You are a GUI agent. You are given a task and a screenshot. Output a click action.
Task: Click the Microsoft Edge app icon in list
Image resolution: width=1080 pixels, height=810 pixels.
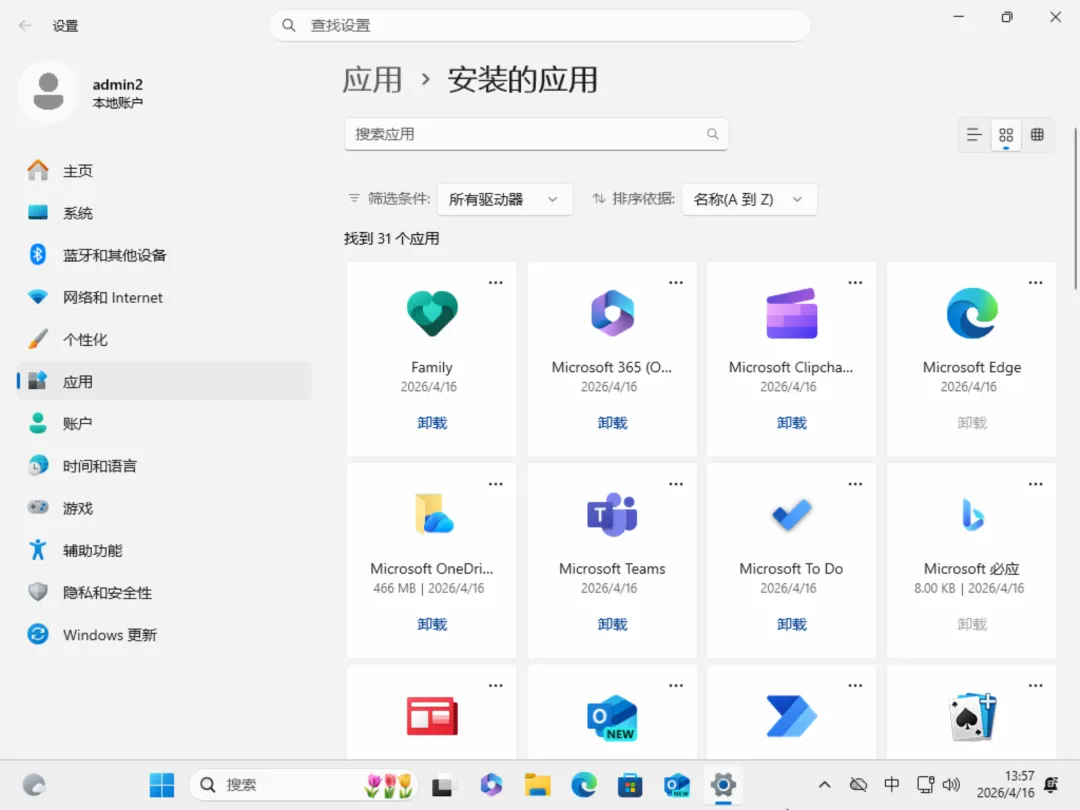pyautogui.click(x=972, y=313)
